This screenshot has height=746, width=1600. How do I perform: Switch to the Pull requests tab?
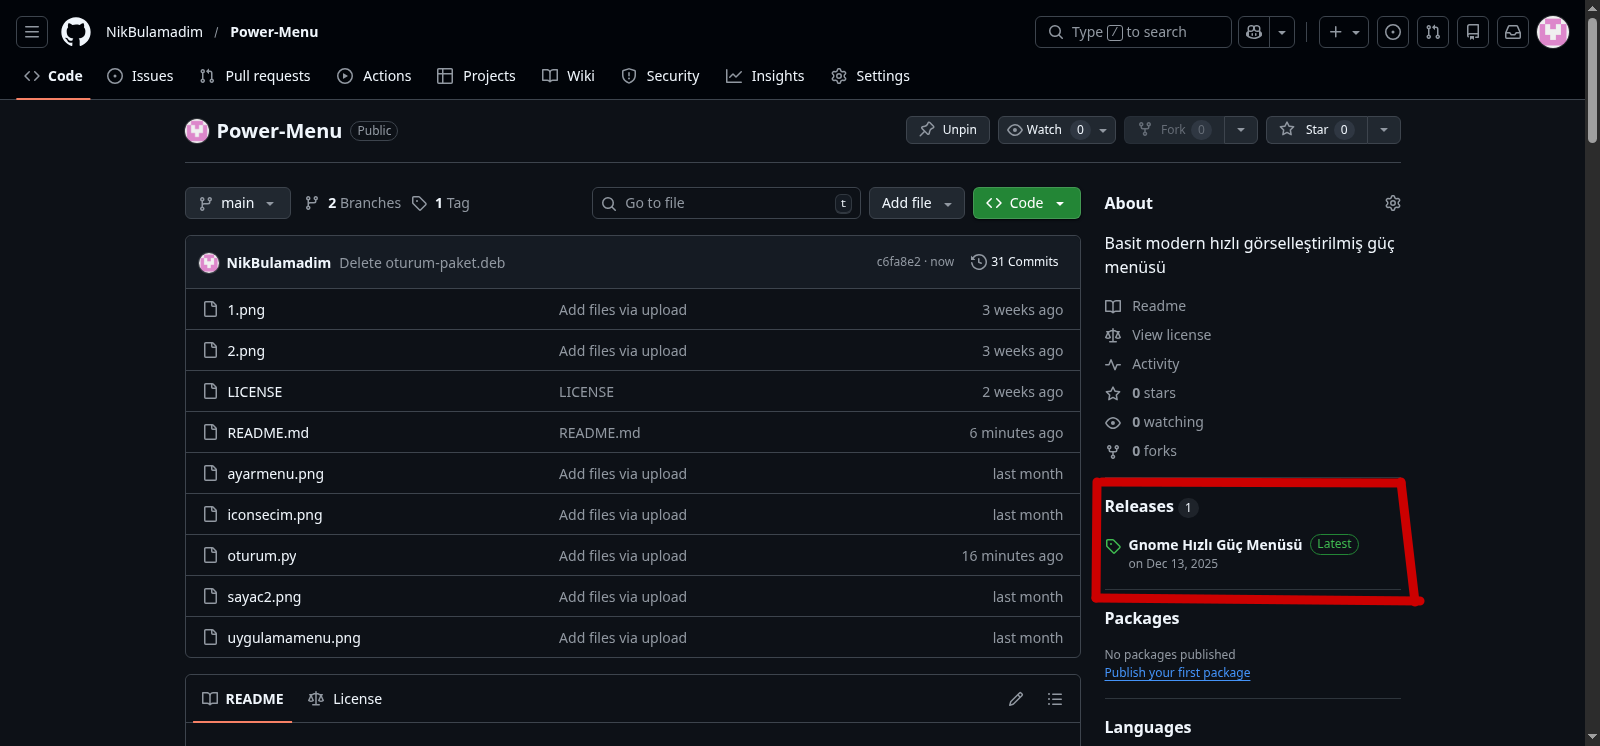coord(255,76)
